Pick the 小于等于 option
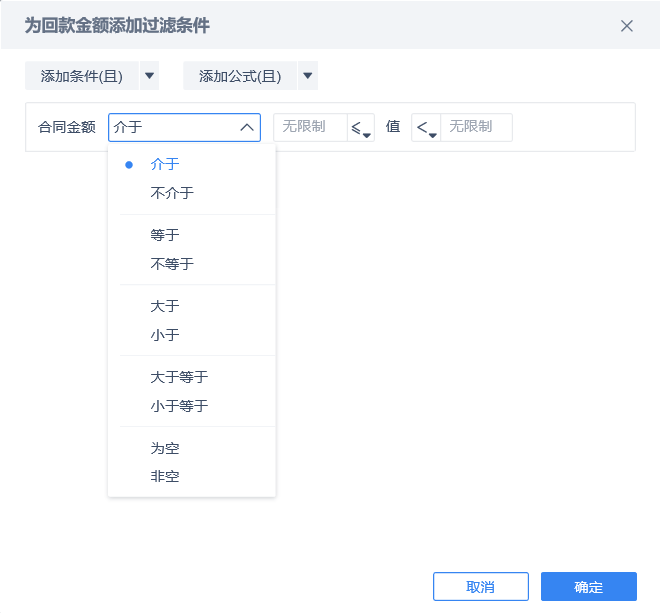The height and width of the screenshot is (613, 660). [x=179, y=406]
